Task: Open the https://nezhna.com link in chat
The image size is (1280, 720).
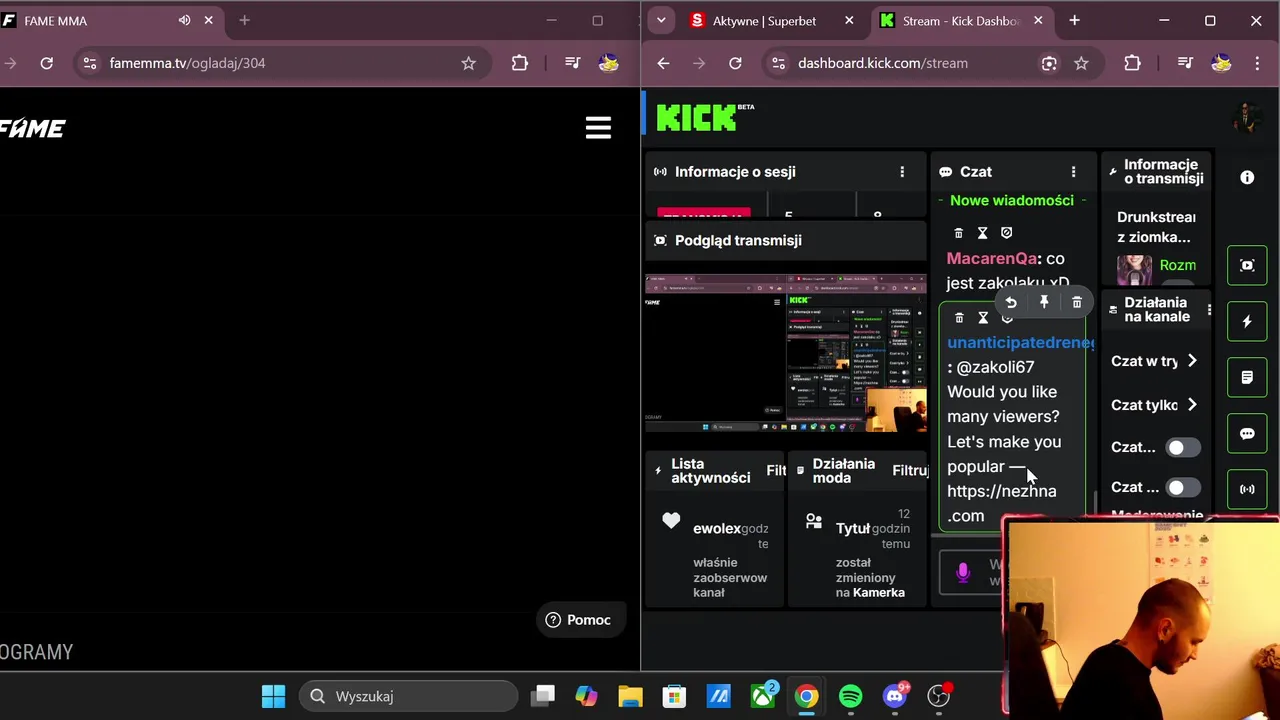Action: coord(1001,503)
